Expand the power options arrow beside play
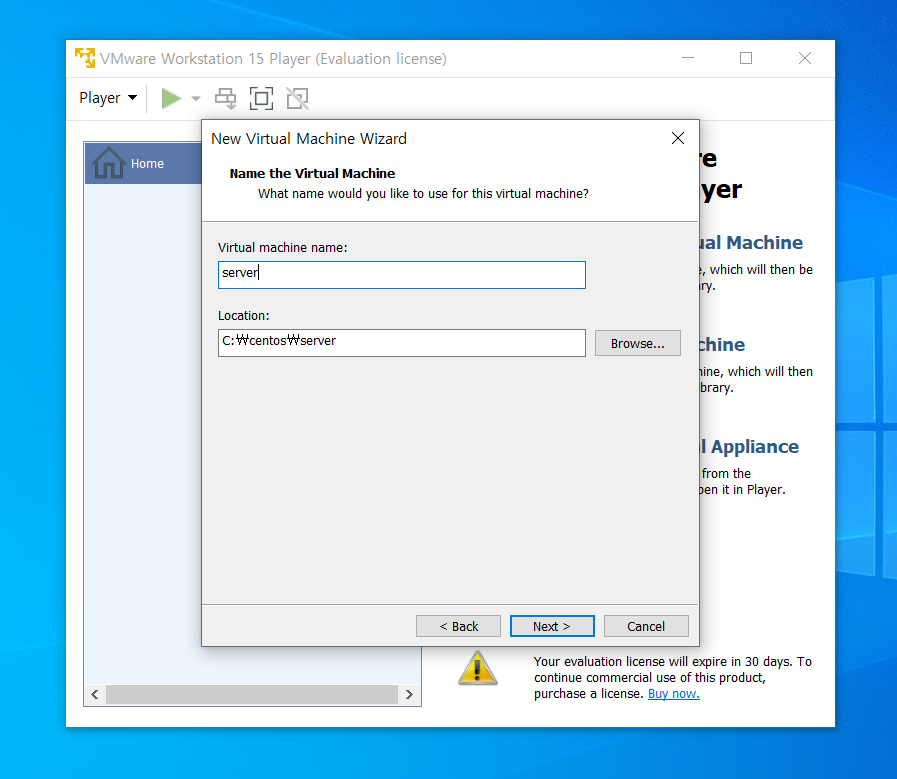Image resolution: width=897 pixels, height=779 pixels. coord(196,98)
